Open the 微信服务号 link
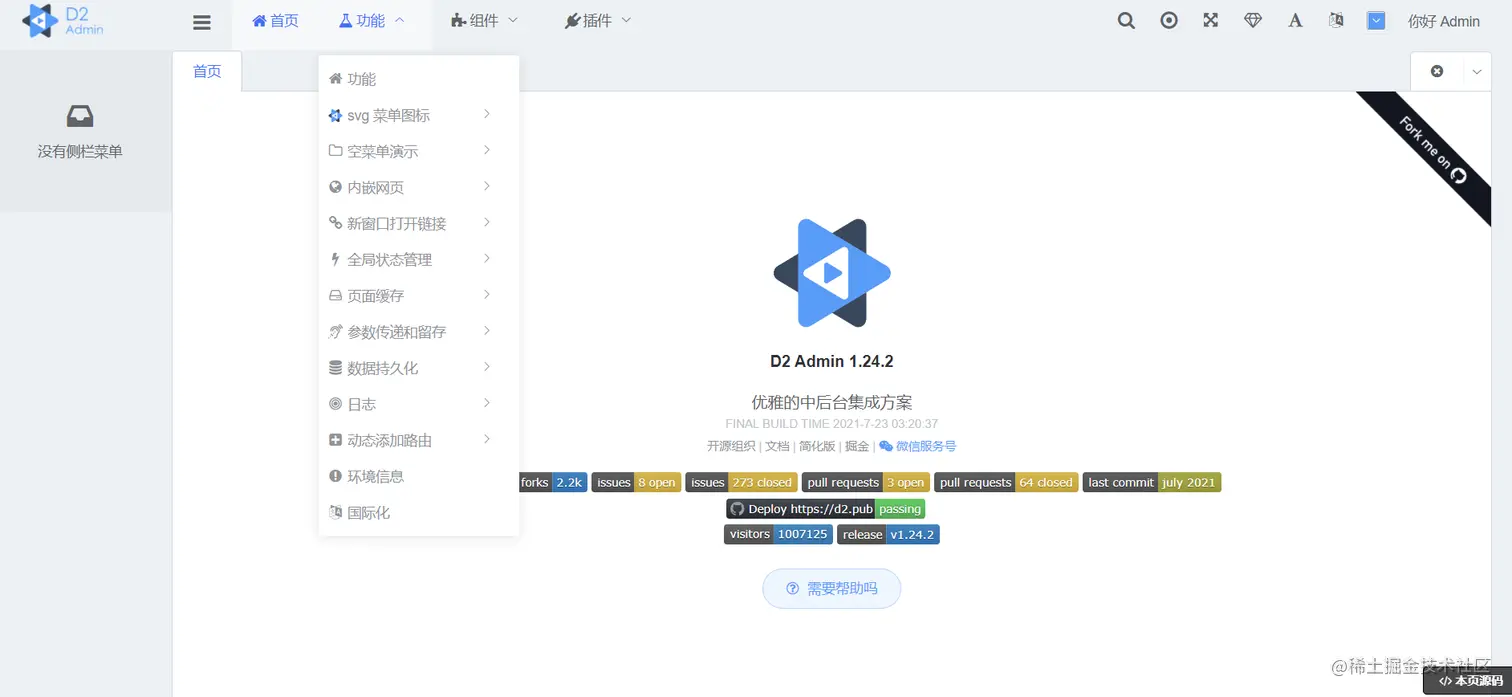Image resolution: width=1512 pixels, height=697 pixels. [917, 446]
